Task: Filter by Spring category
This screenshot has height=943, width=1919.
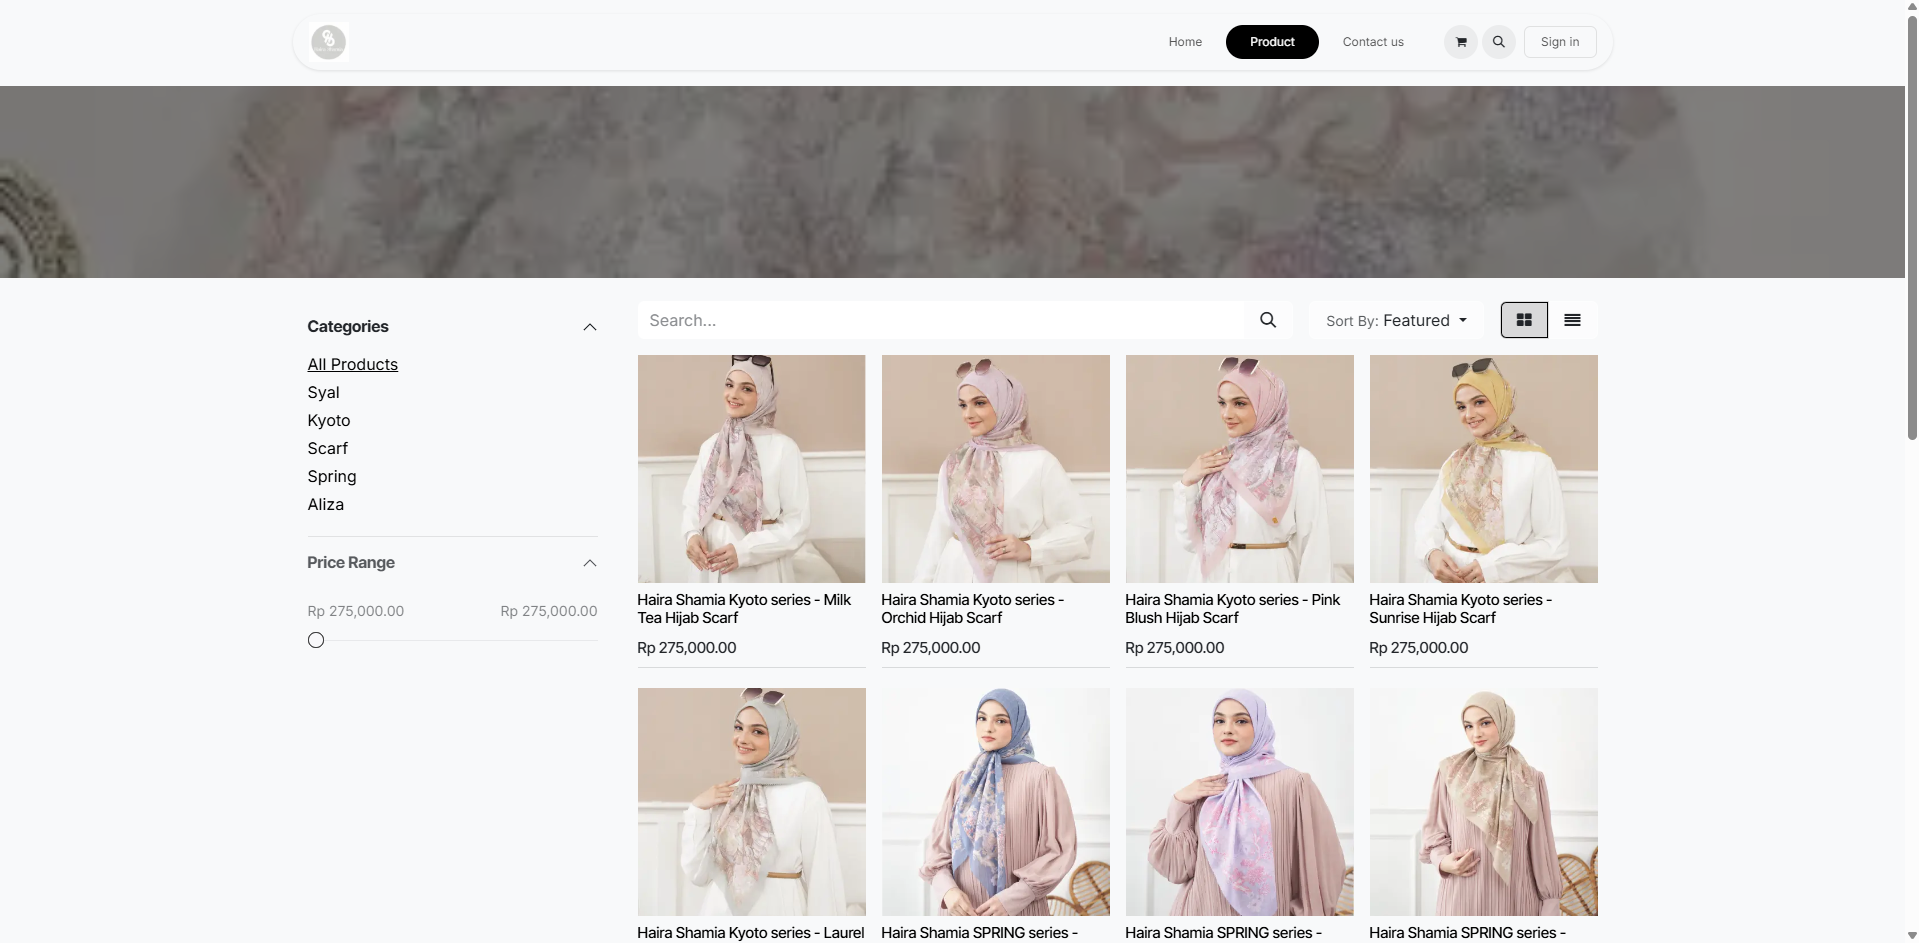Action: click(x=332, y=476)
